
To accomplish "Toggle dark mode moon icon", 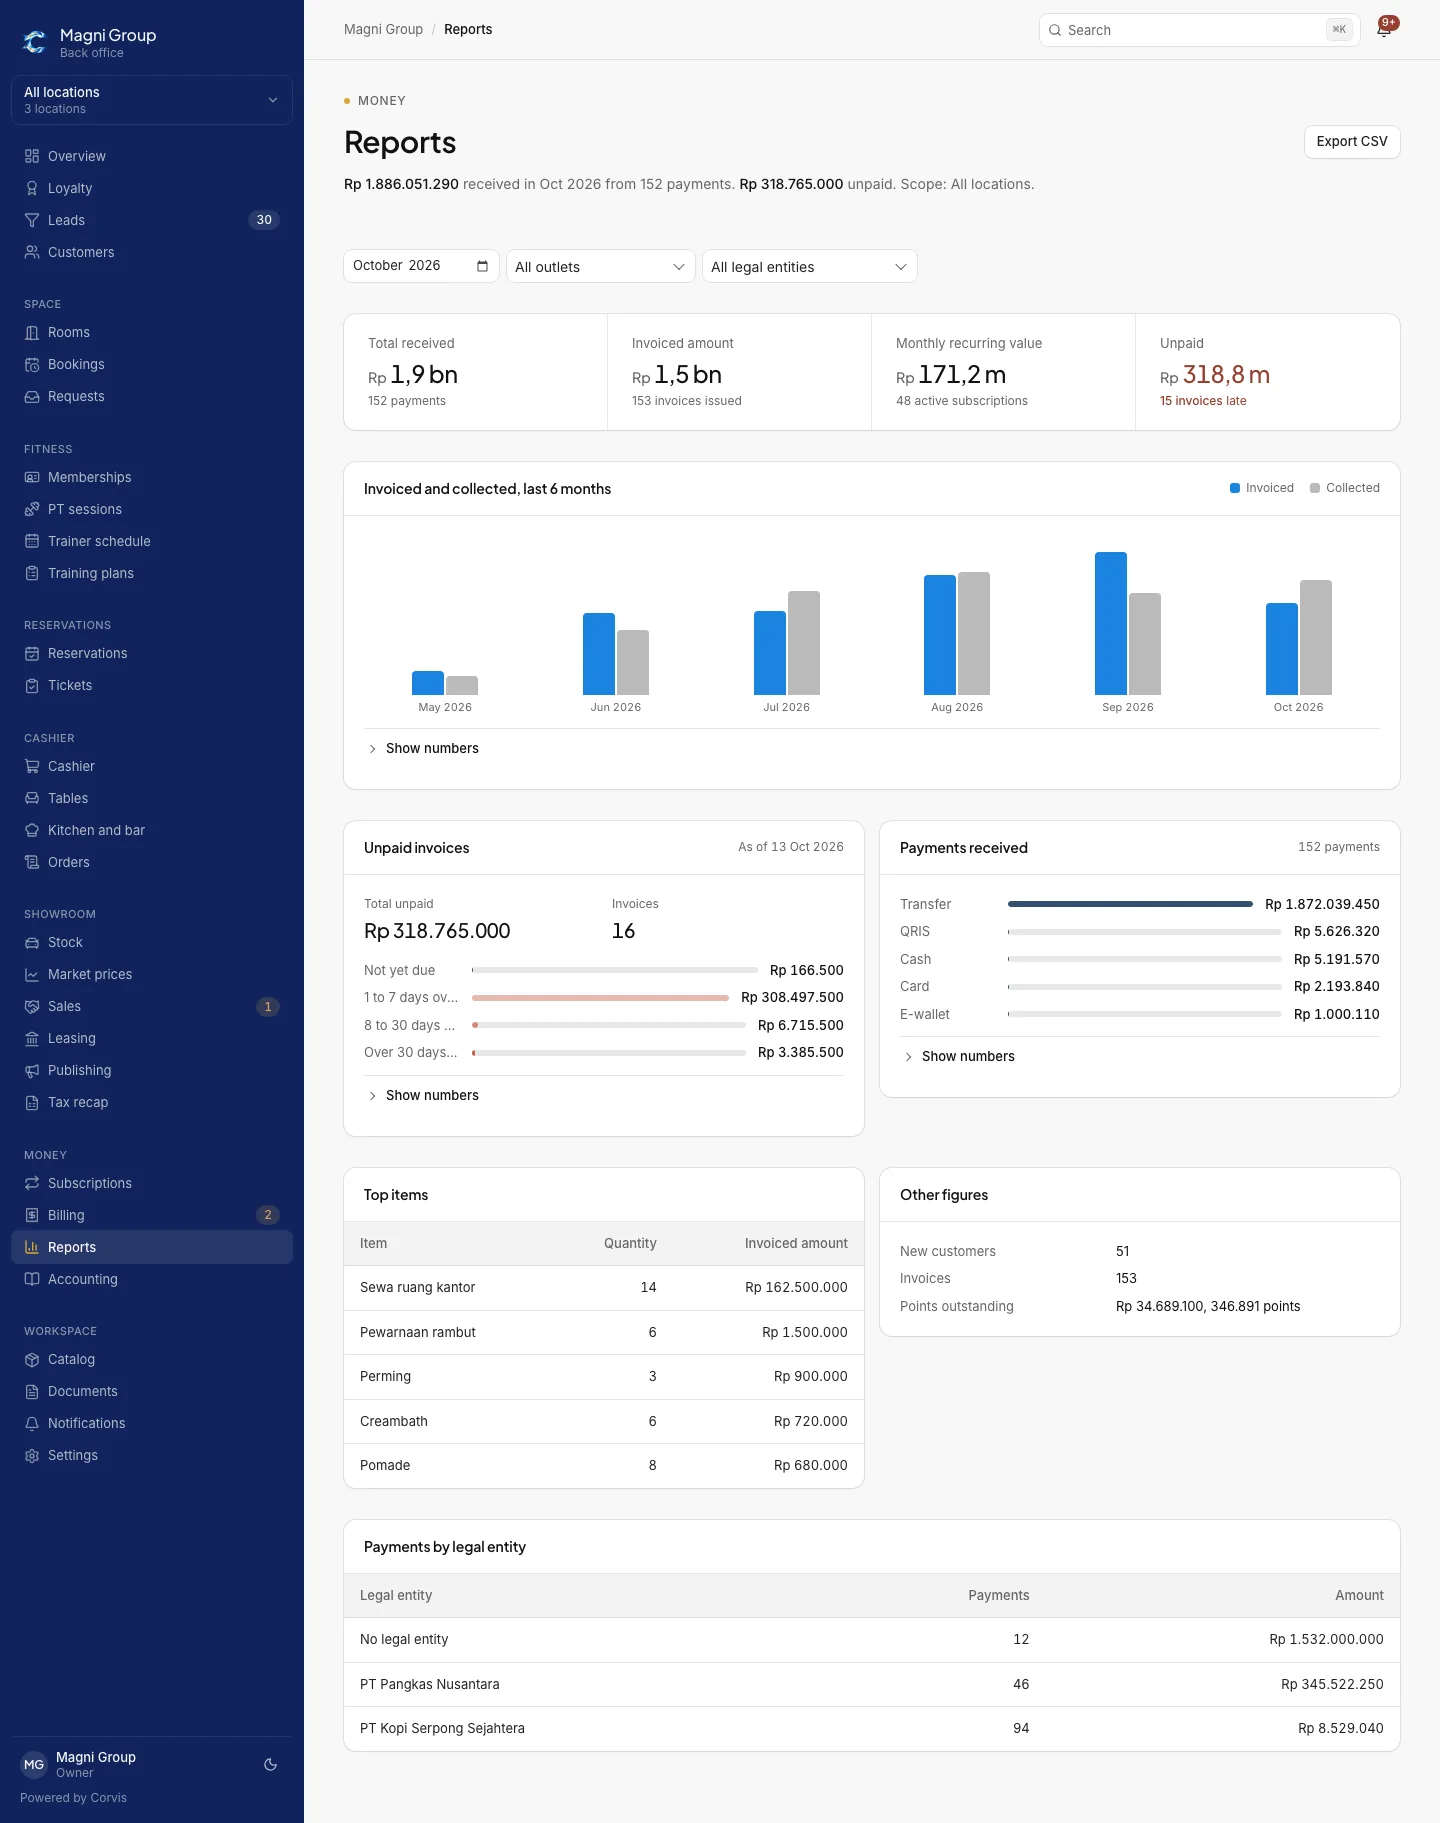I will click(270, 1765).
